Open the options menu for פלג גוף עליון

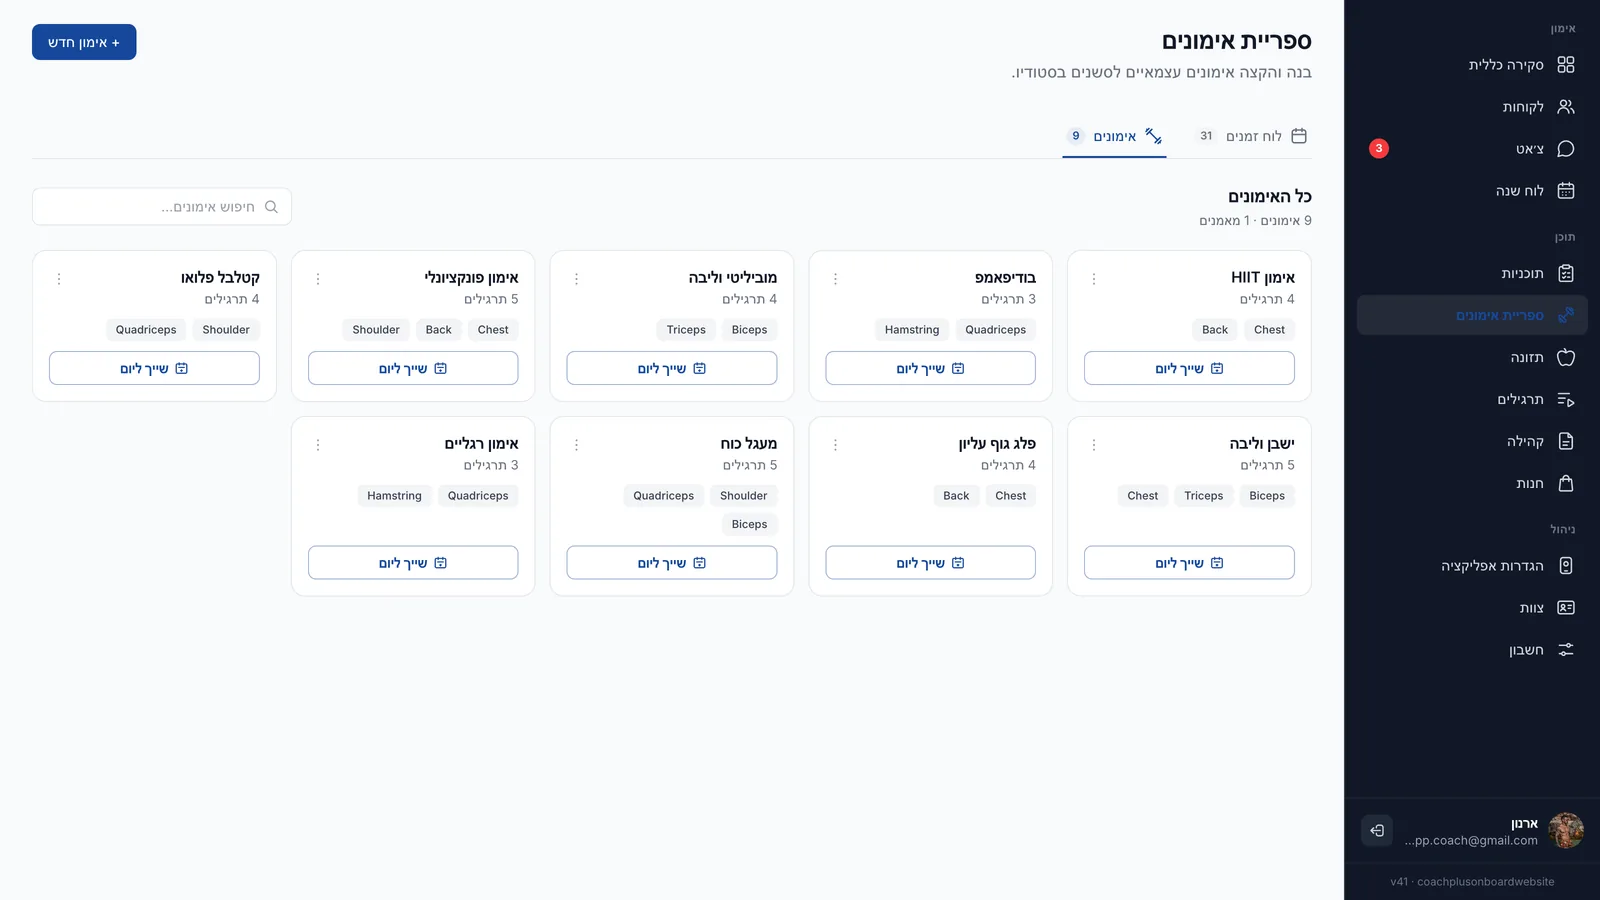(x=836, y=445)
